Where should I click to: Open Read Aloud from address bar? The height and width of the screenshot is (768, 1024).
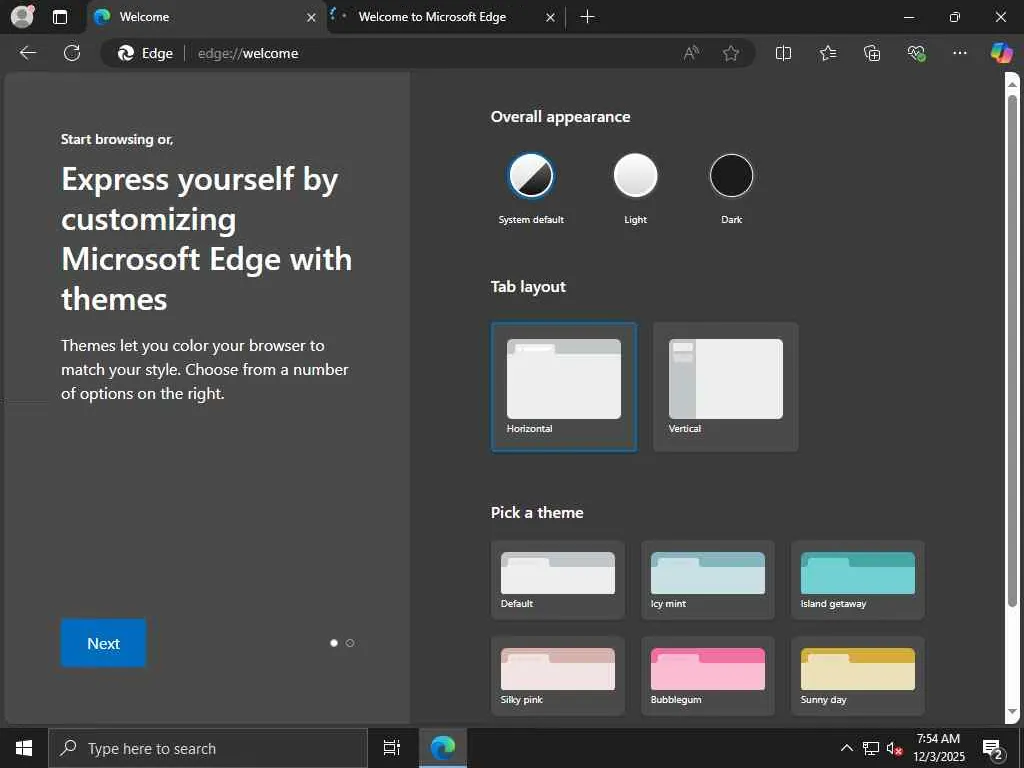click(691, 53)
